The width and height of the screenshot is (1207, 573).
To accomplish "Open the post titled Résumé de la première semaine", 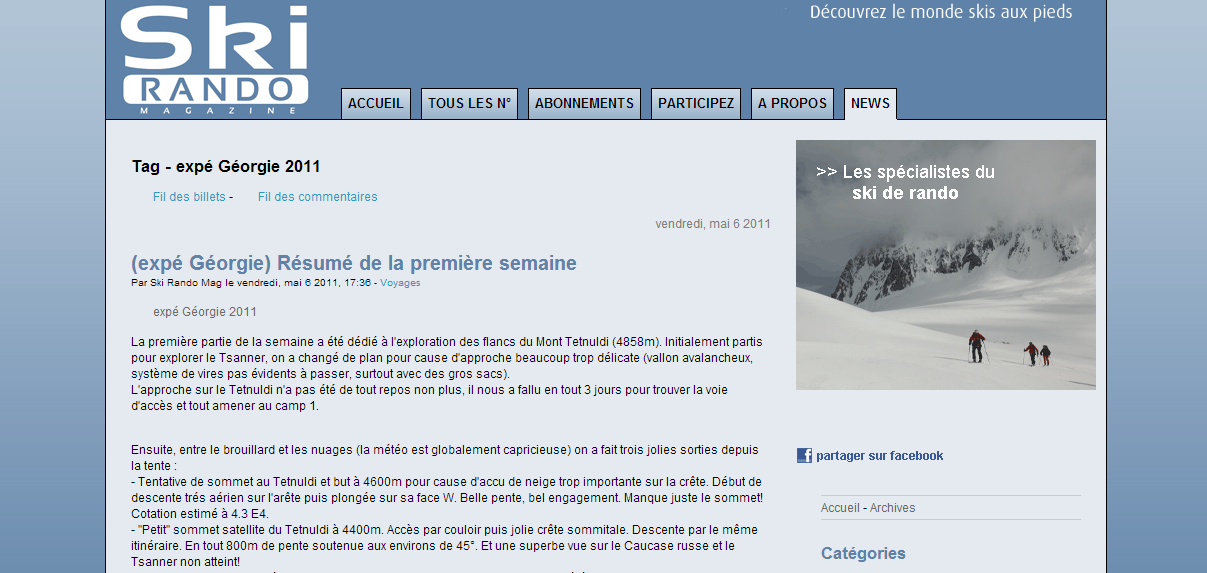I will (x=354, y=263).
